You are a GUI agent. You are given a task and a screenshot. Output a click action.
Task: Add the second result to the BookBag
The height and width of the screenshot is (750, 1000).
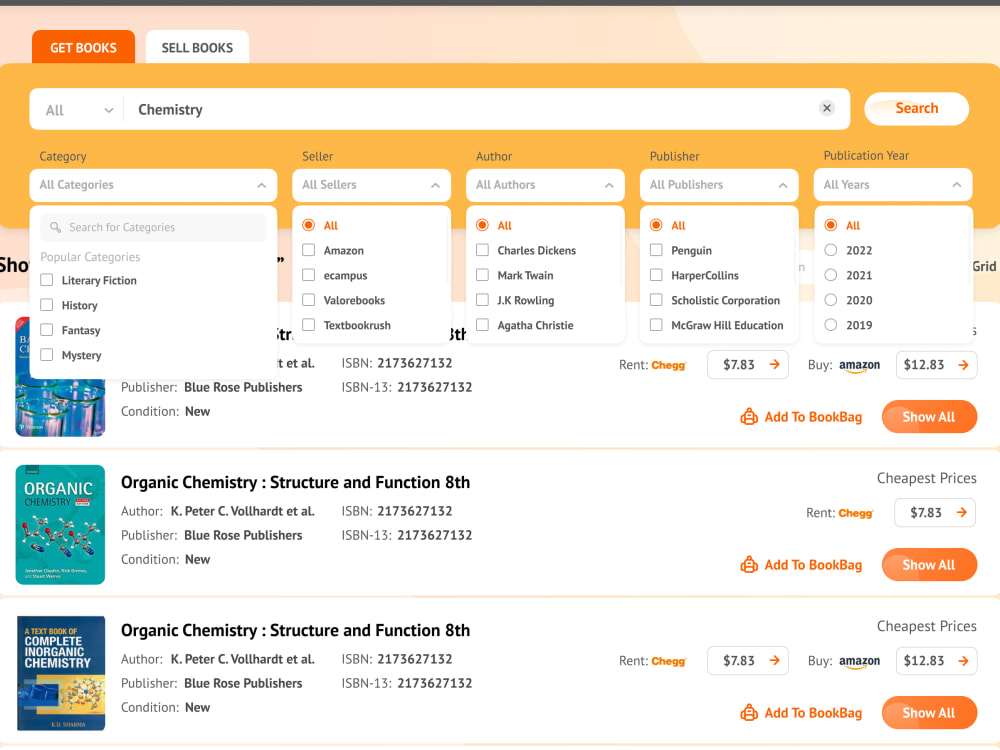pos(801,565)
